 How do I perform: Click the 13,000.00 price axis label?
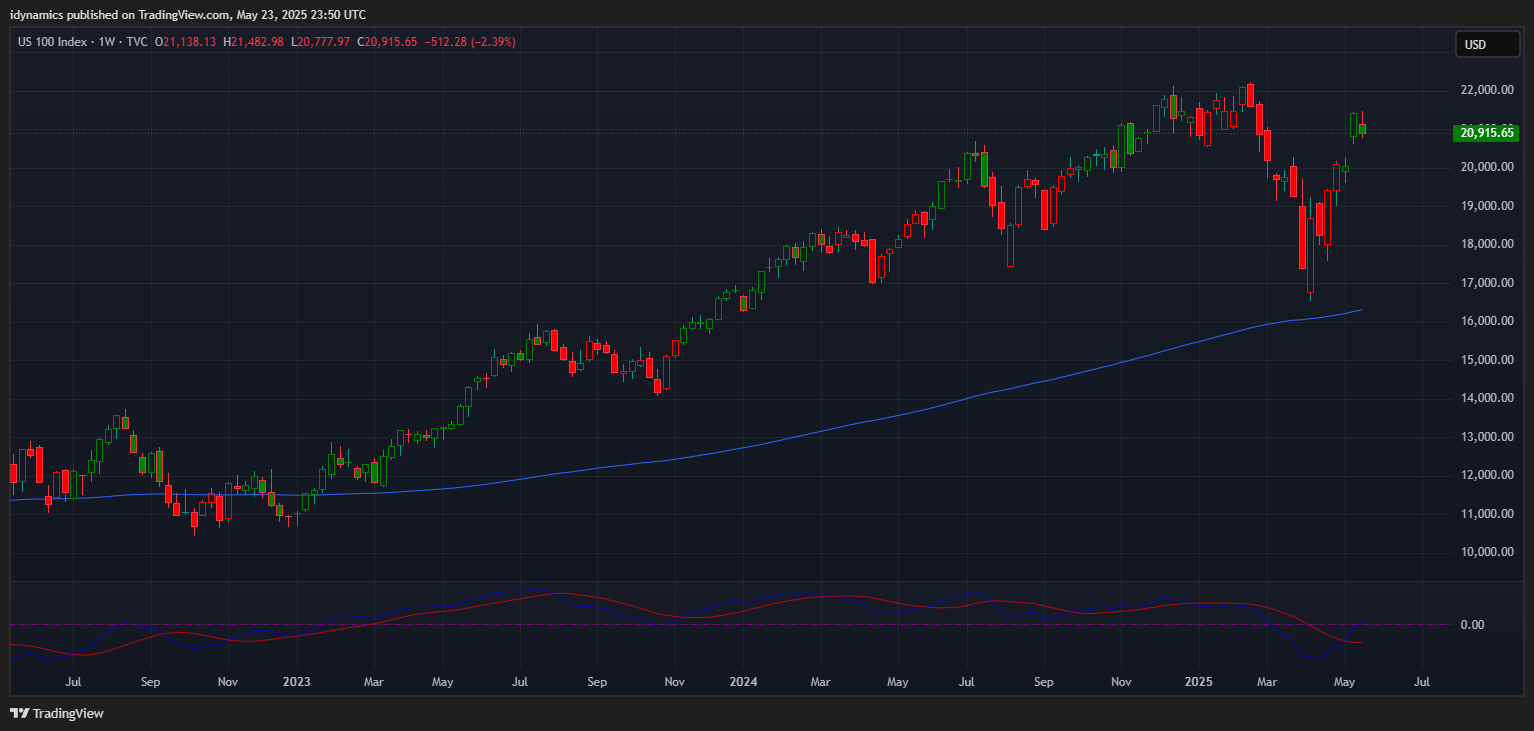1486,437
